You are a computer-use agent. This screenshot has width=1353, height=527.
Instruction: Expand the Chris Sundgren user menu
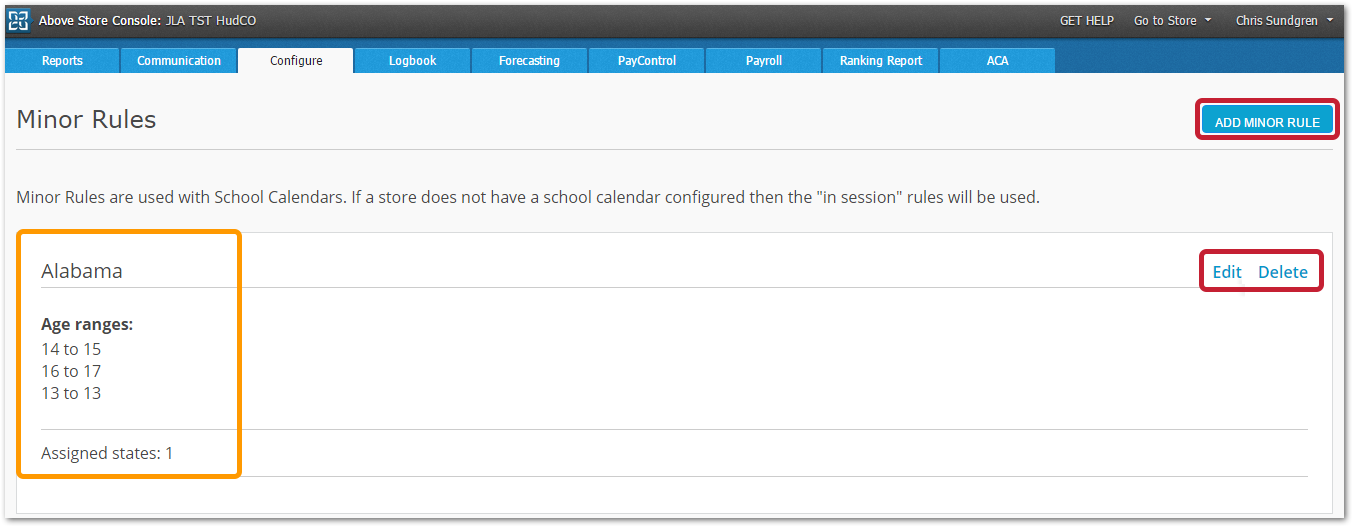point(1284,21)
